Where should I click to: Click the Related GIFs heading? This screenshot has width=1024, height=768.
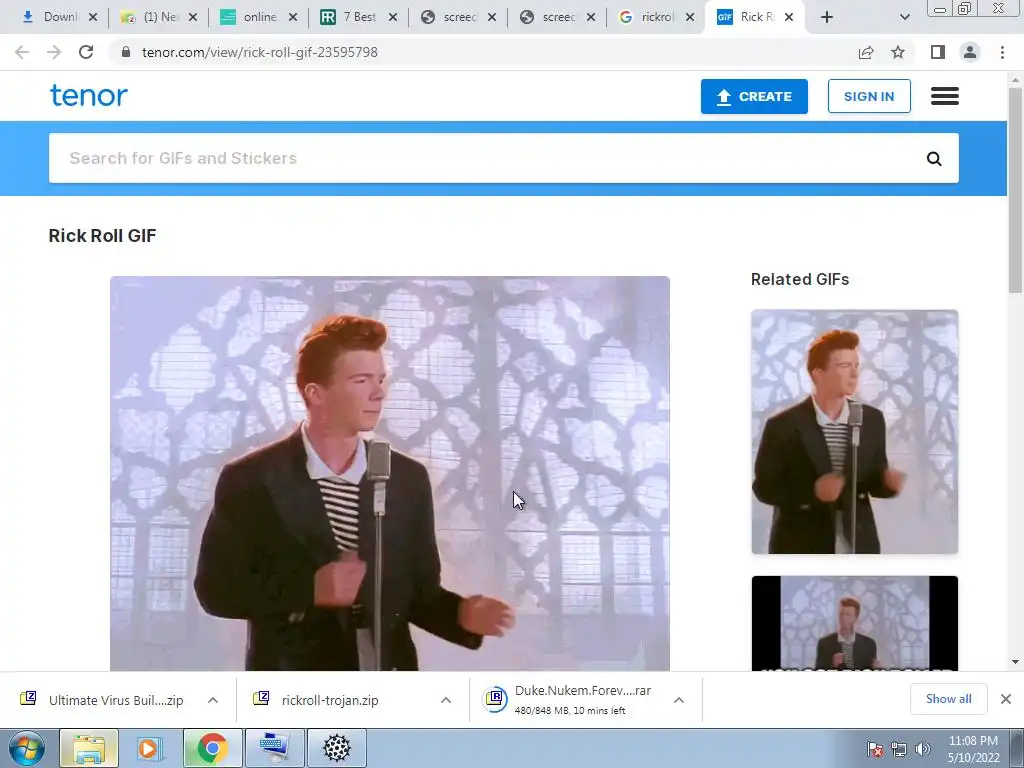tap(800, 280)
